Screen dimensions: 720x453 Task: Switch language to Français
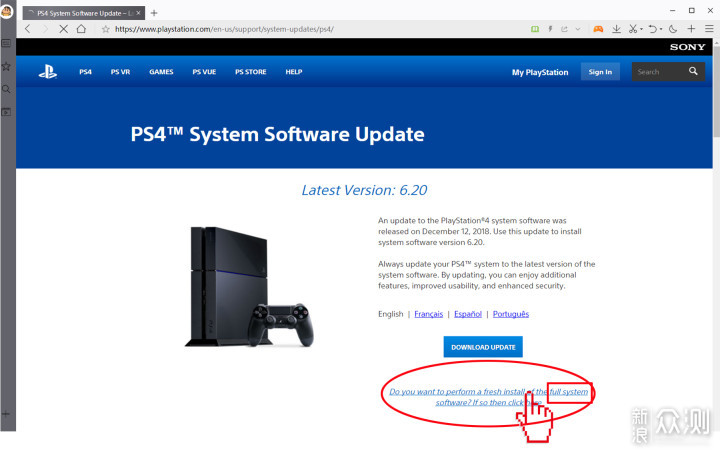(428, 314)
